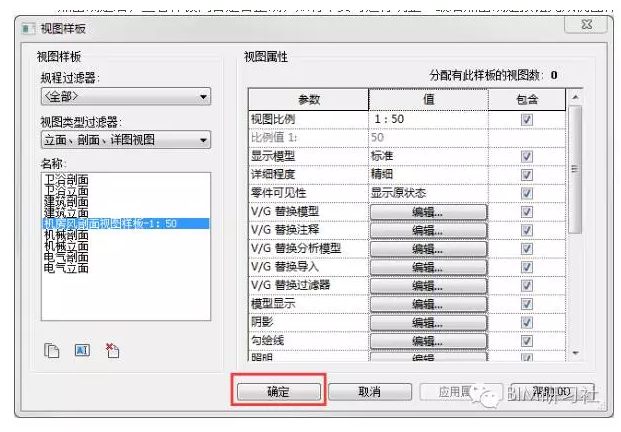Click the 确定 button
621x432 pixels.
tap(277, 391)
